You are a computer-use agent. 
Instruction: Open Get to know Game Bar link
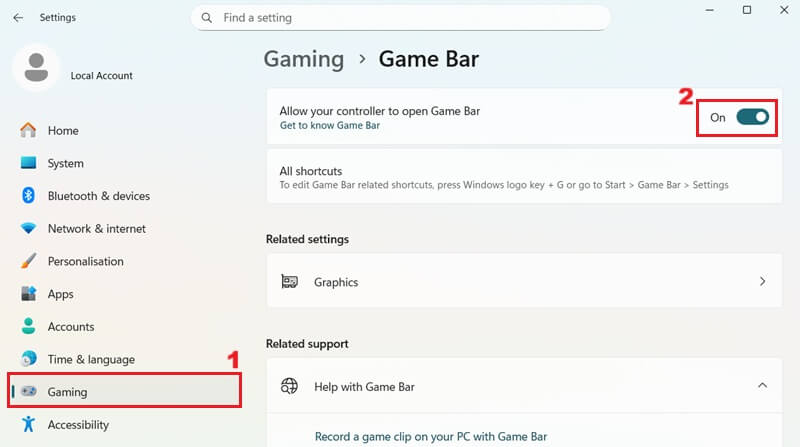click(330, 126)
